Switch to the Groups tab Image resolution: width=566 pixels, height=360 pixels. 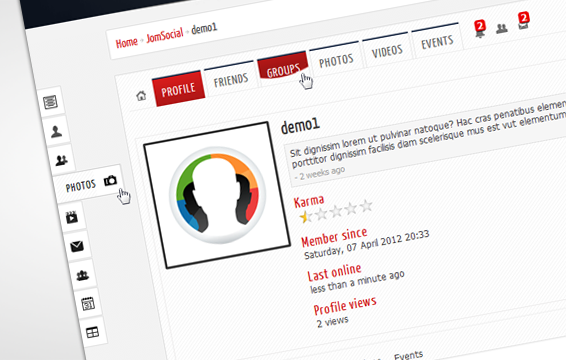pyautogui.click(x=283, y=67)
